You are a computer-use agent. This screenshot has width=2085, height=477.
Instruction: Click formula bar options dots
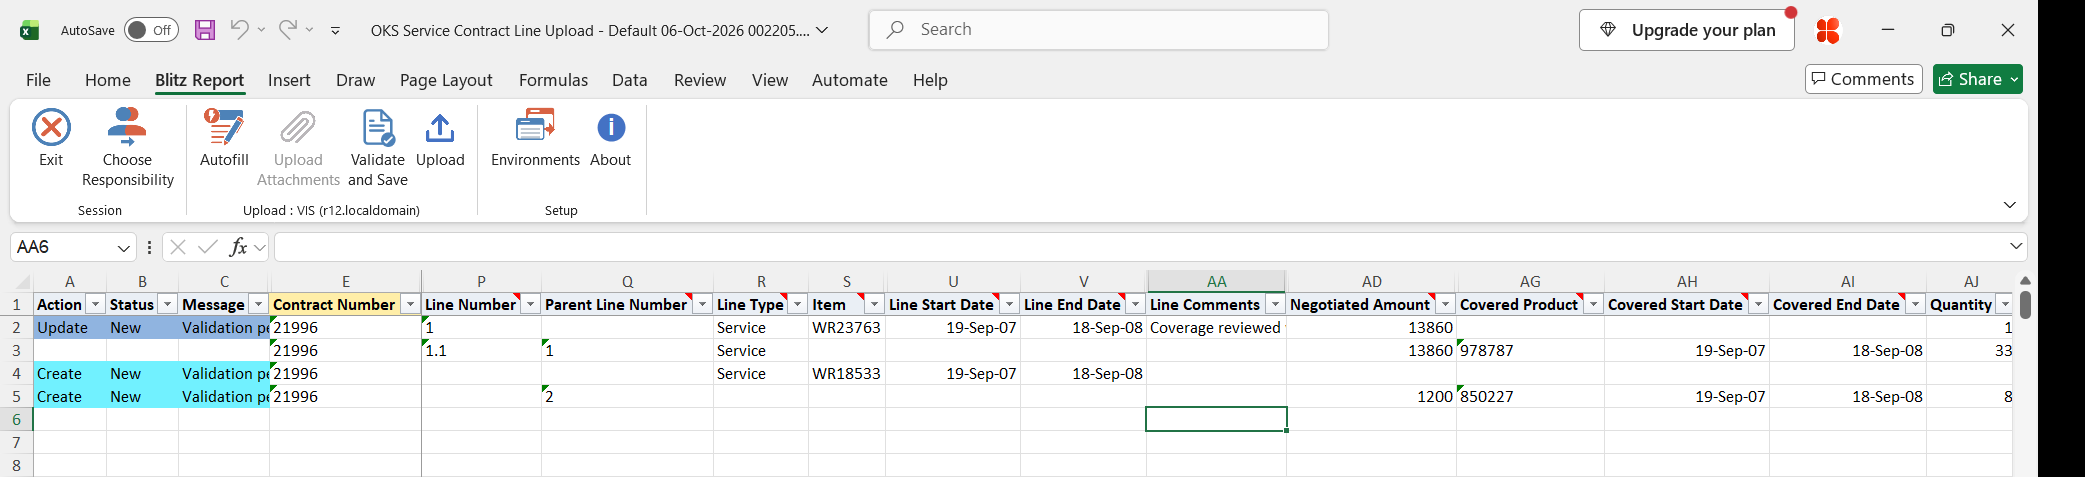[149, 247]
